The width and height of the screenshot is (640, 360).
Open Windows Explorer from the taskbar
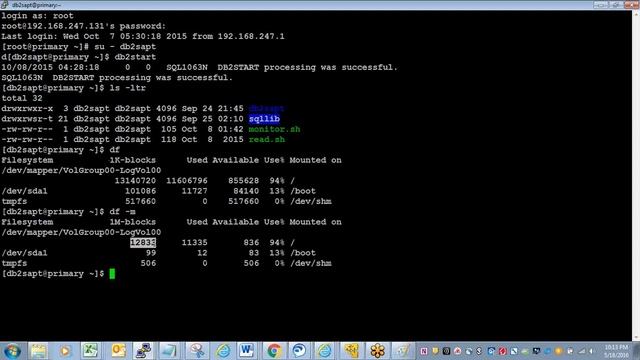[x=38, y=351]
